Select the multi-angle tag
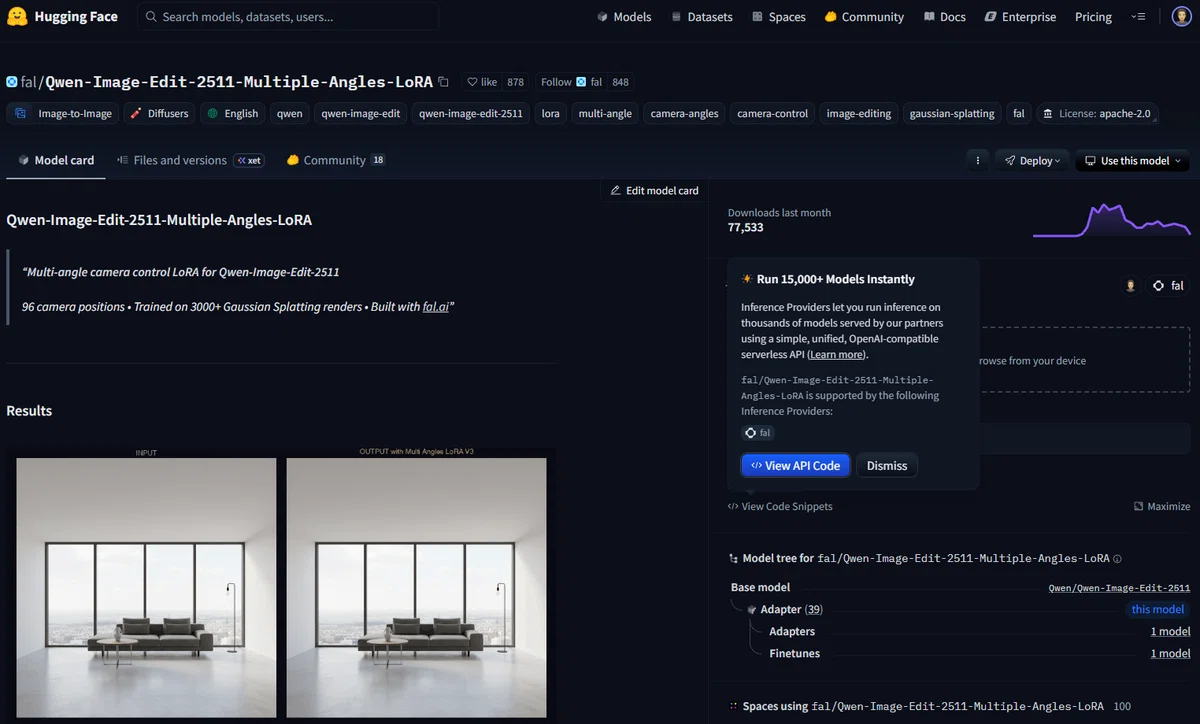 (605, 113)
